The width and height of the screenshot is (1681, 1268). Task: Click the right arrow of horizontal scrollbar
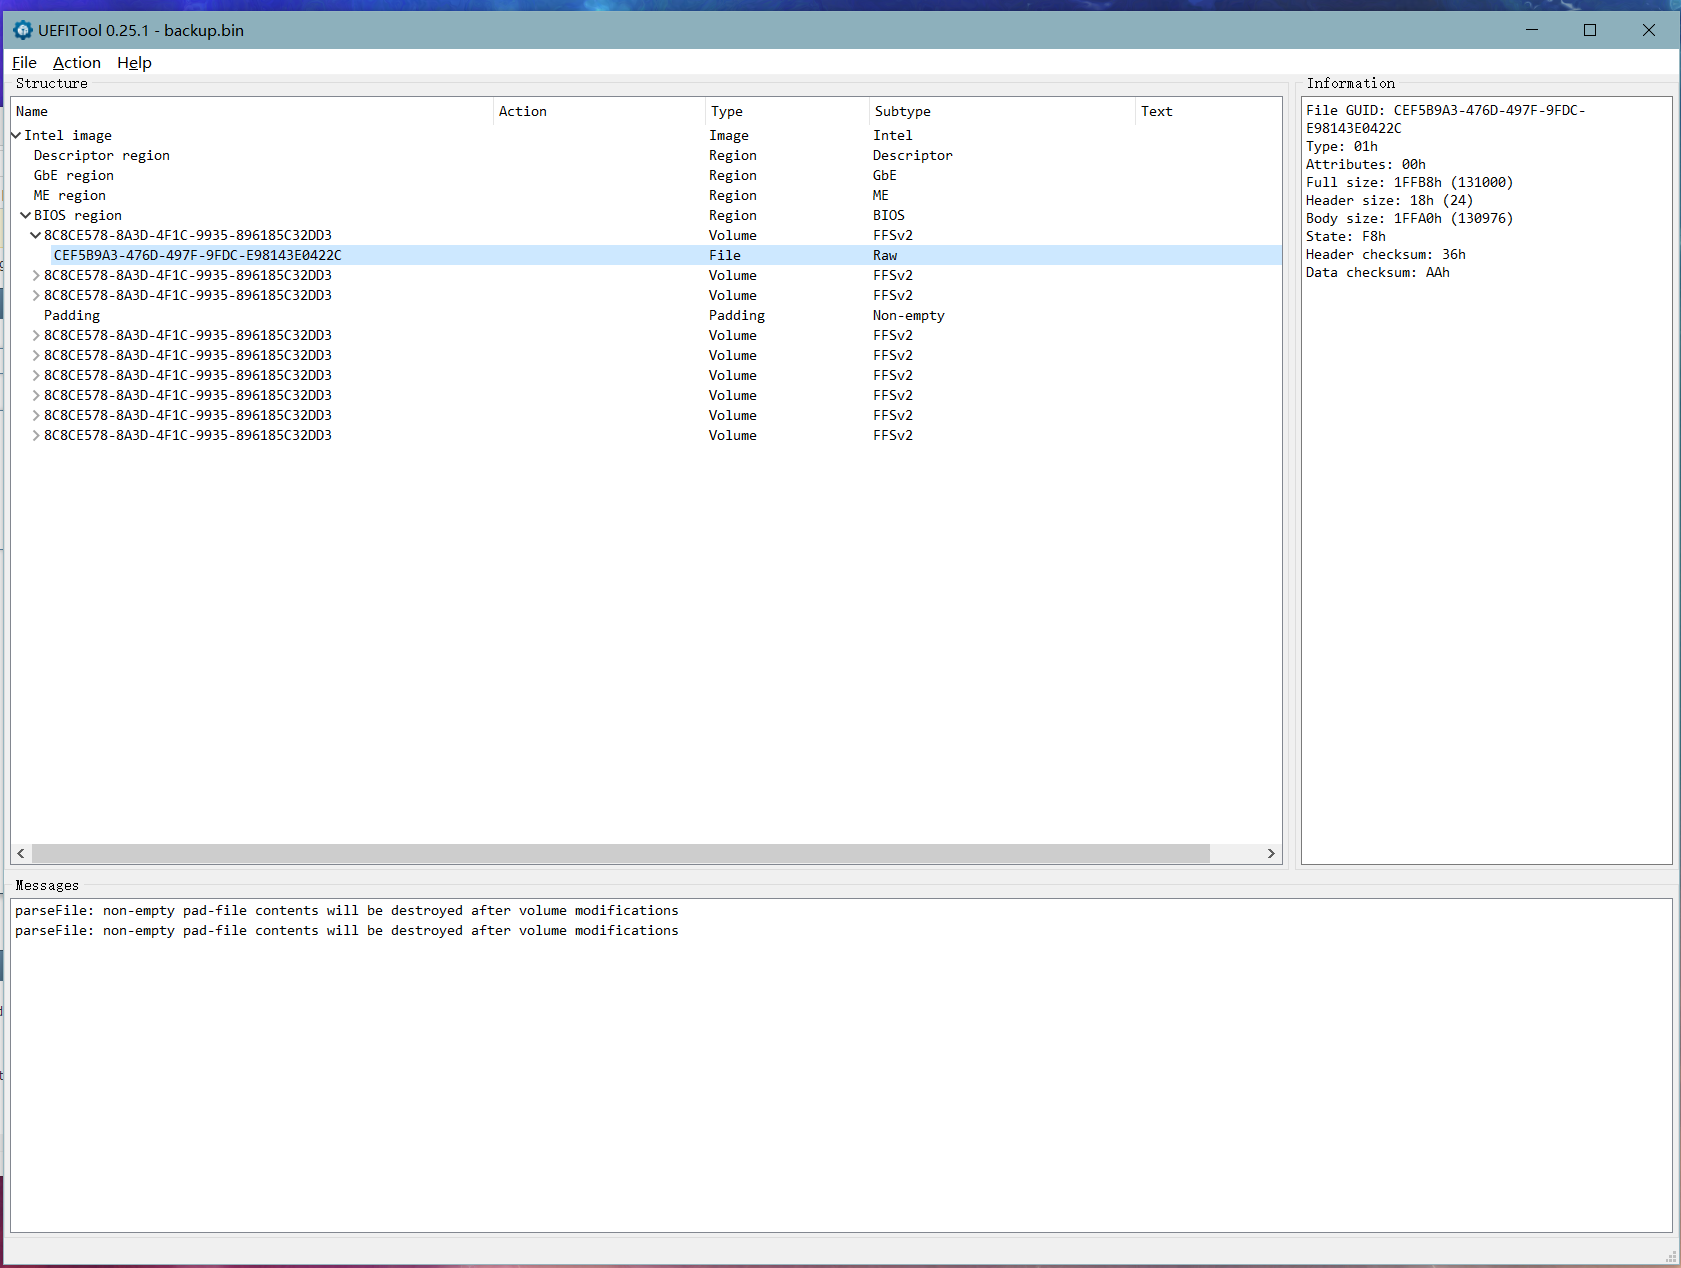coord(1271,853)
